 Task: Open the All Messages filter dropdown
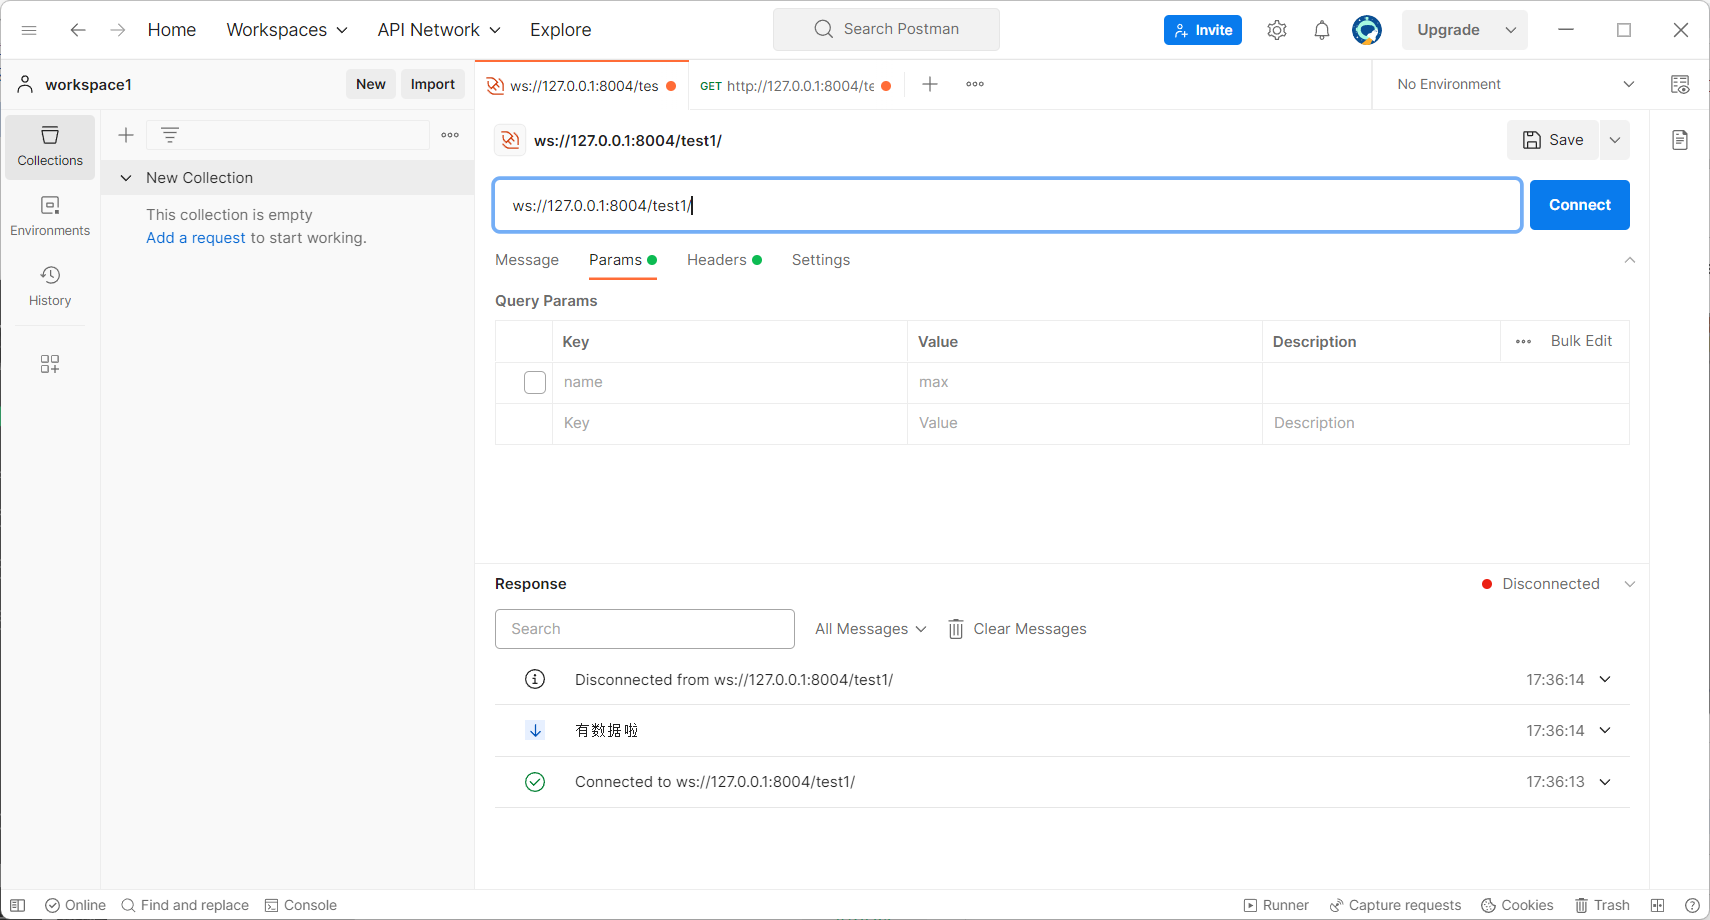coord(871,629)
